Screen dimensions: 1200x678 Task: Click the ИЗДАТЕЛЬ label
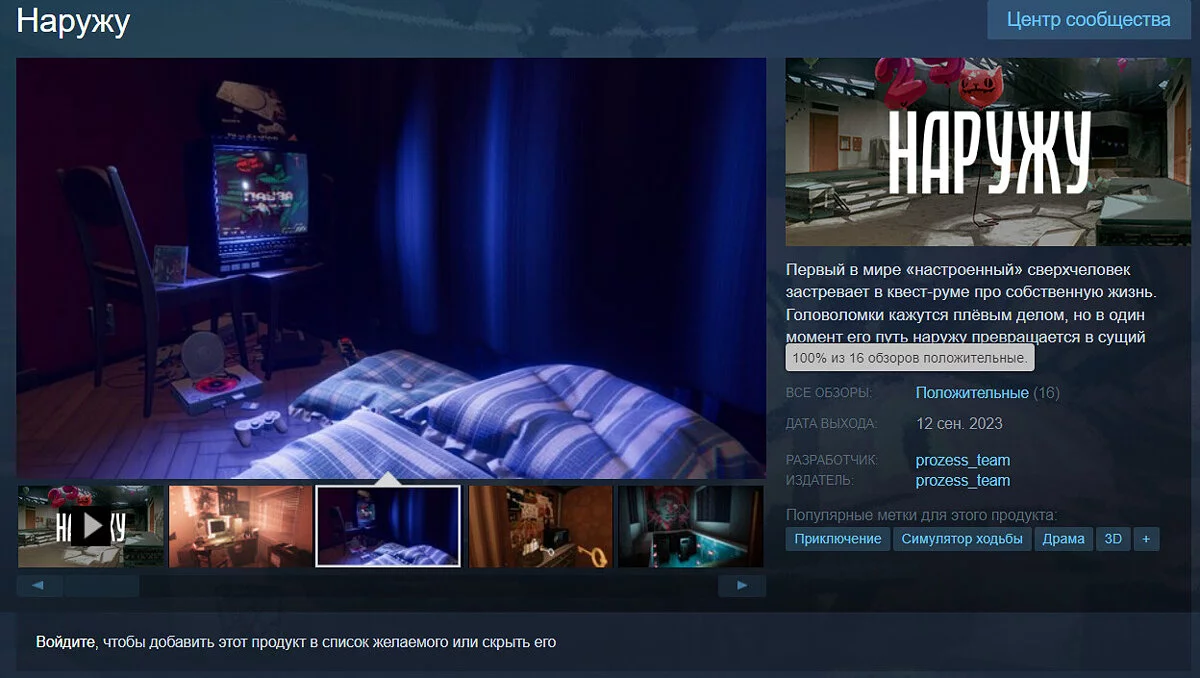click(820, 480)
